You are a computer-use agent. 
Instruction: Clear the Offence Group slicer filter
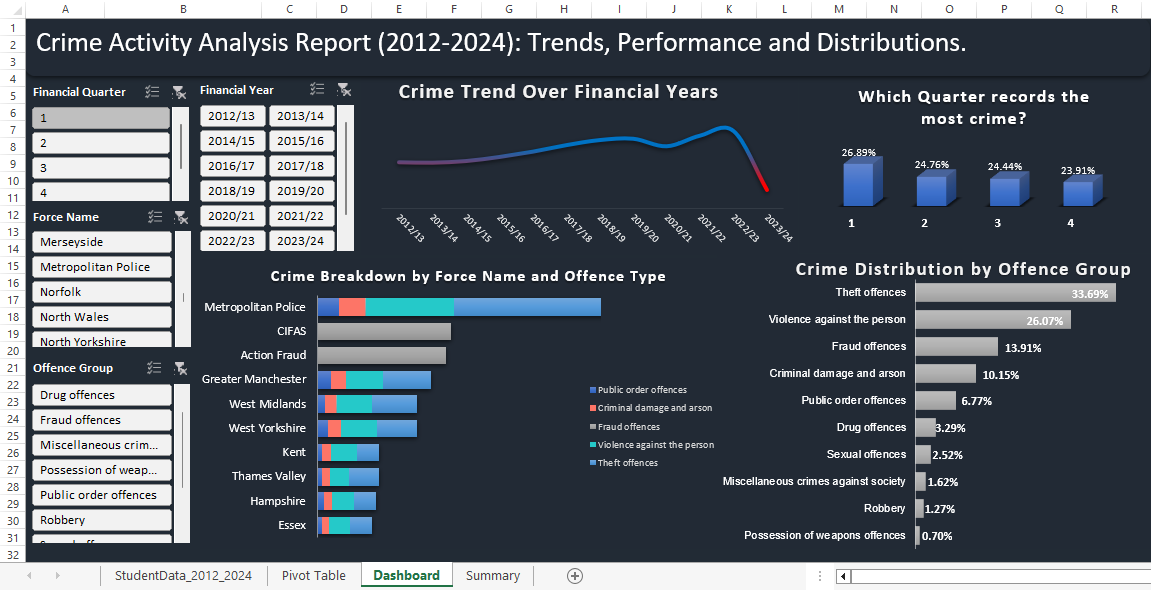pos(179,368)
